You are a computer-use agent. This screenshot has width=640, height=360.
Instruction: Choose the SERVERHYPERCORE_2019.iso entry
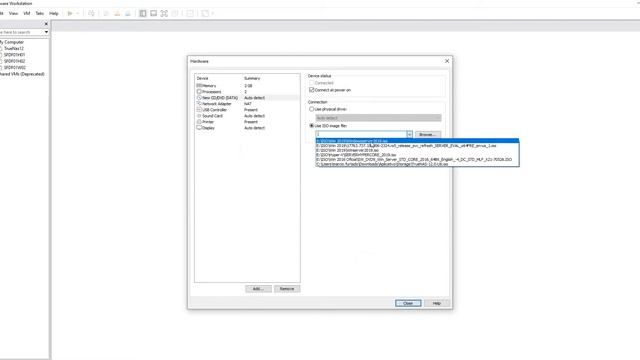pyautogui.click(x=417, y=155)
